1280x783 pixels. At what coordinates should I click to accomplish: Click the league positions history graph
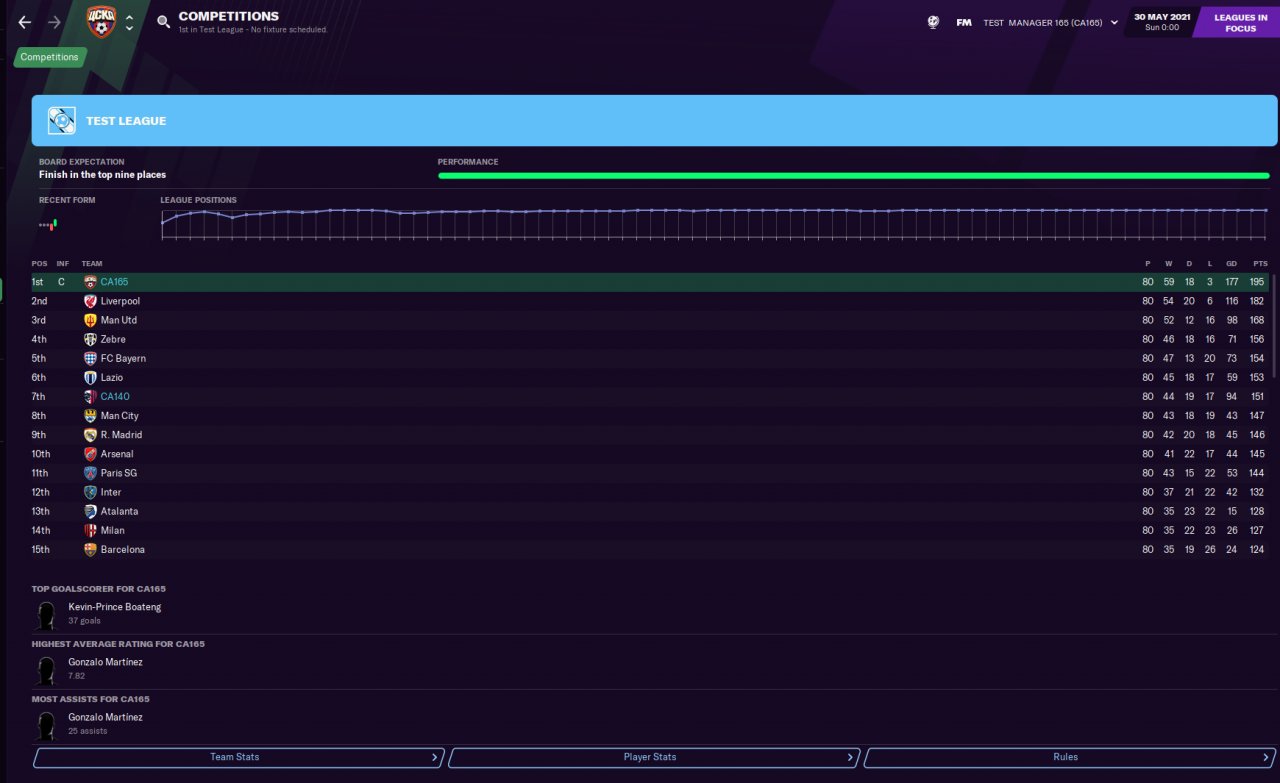click(714, 222)
